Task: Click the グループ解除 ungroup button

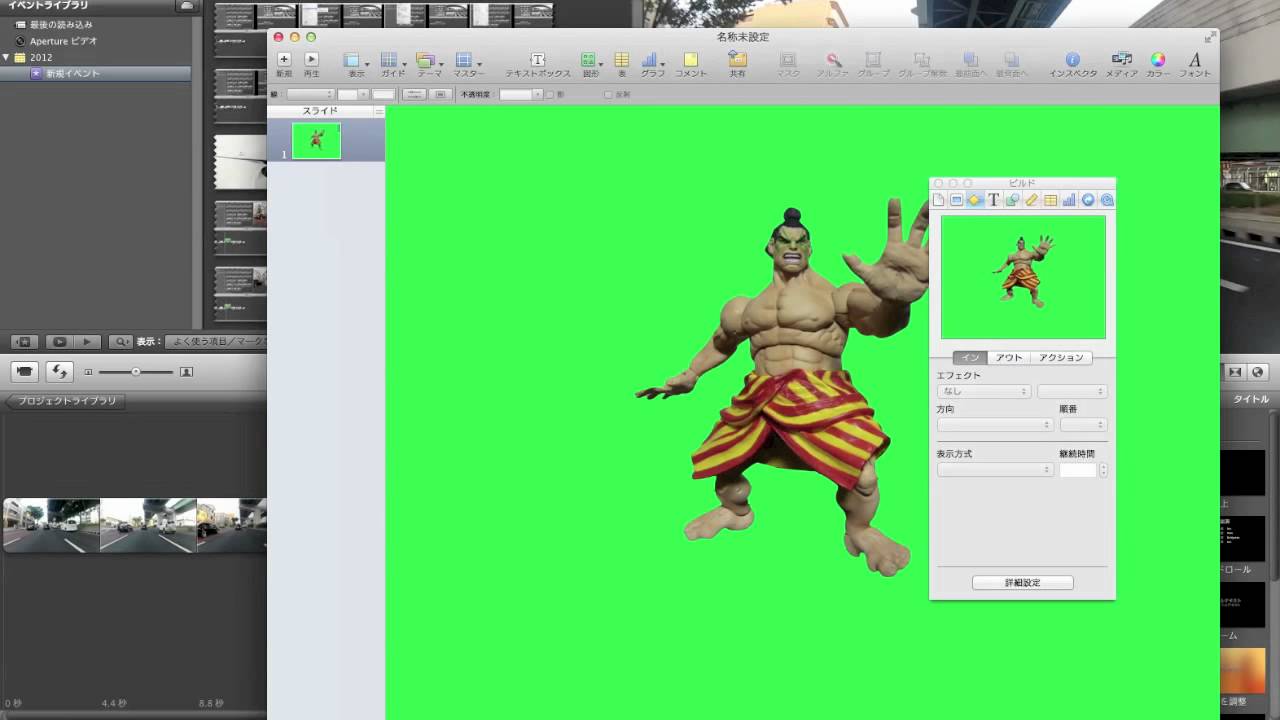Action: click(x=922, y=65)
